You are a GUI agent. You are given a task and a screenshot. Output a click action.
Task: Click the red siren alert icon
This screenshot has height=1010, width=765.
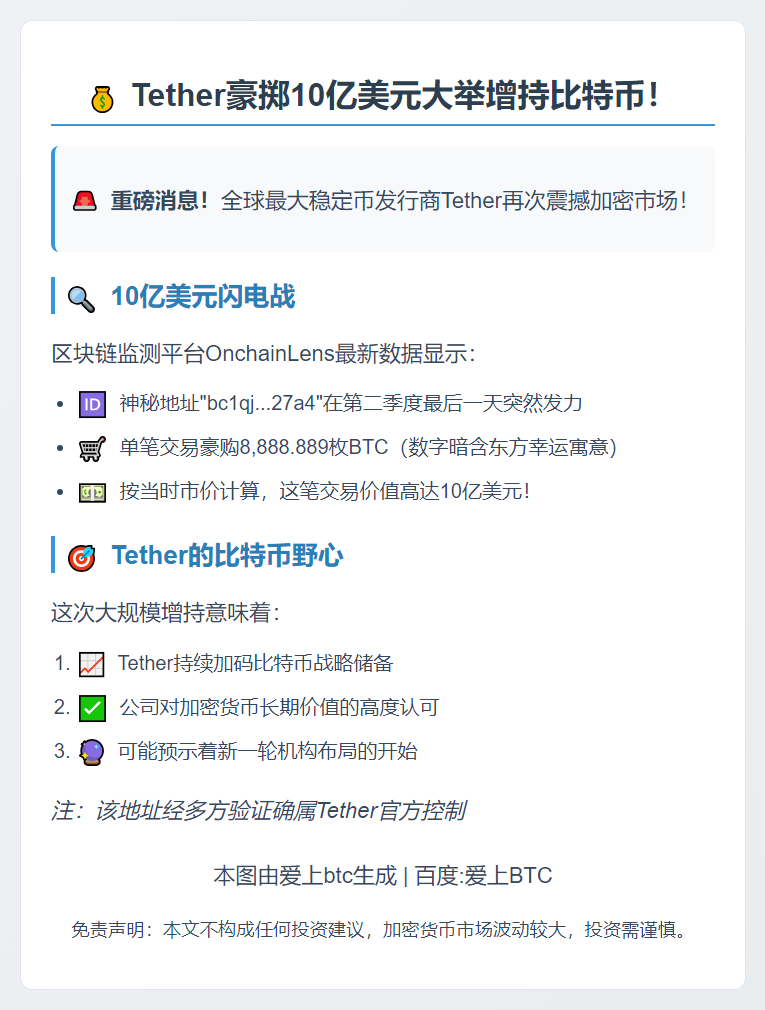point(85,201)
